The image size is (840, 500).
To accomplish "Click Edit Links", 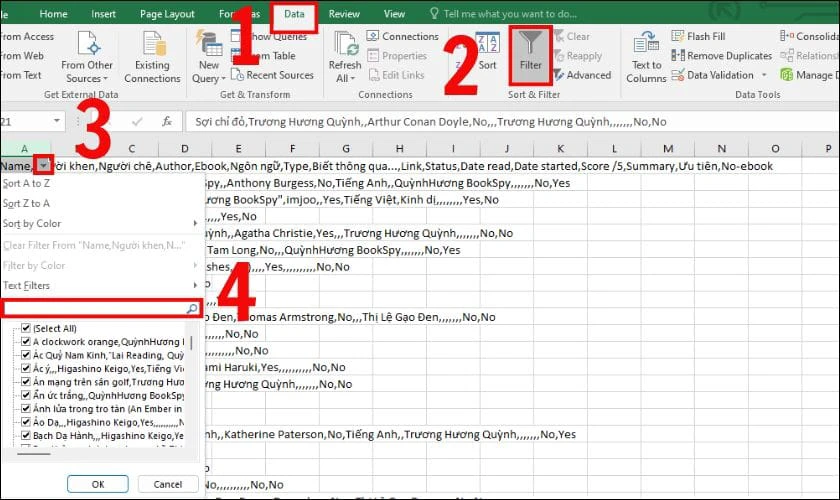I will pos(396,75).
